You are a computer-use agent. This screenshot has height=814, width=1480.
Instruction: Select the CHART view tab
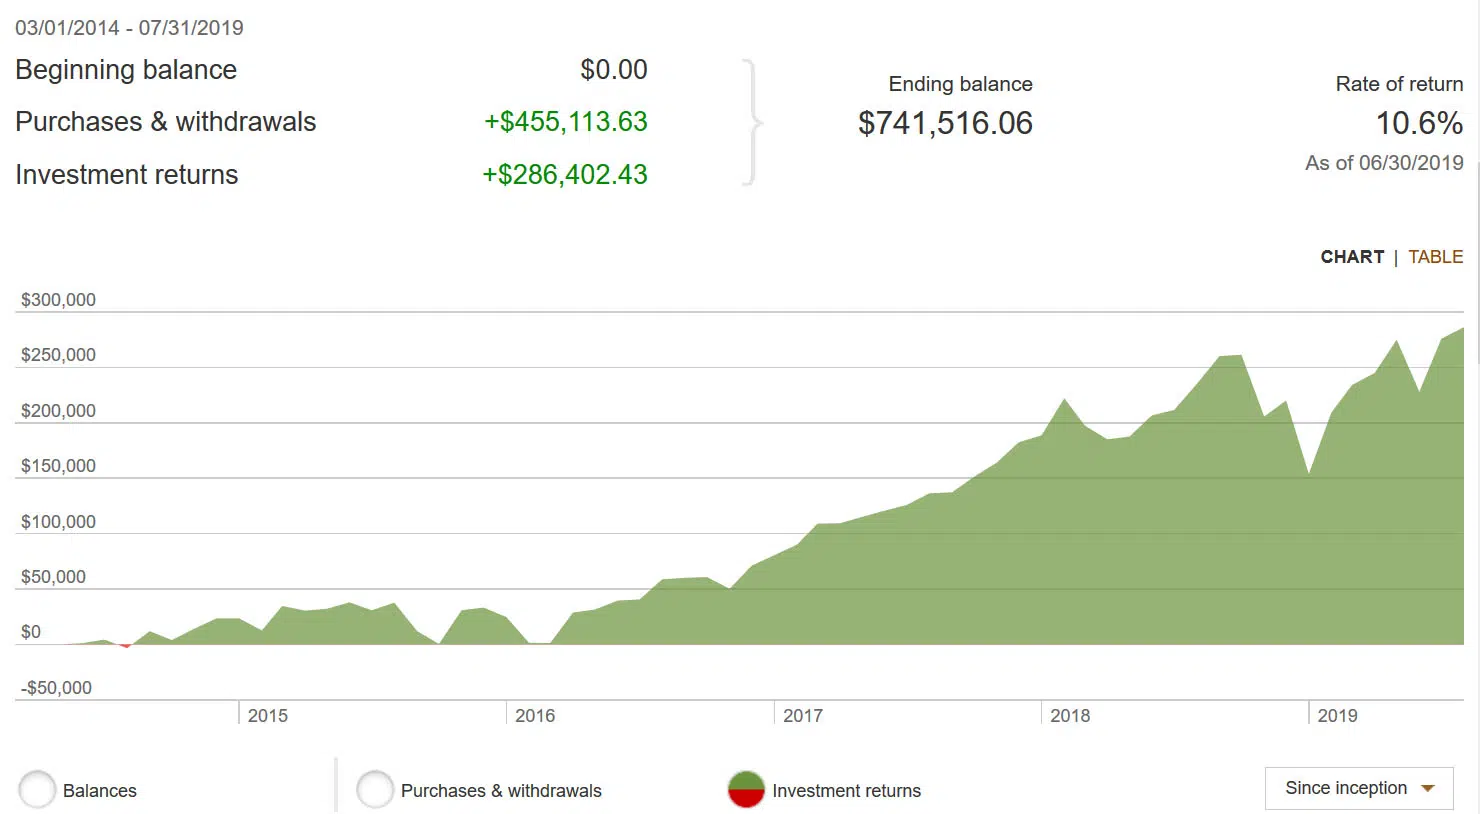(x=1352, y=257)
